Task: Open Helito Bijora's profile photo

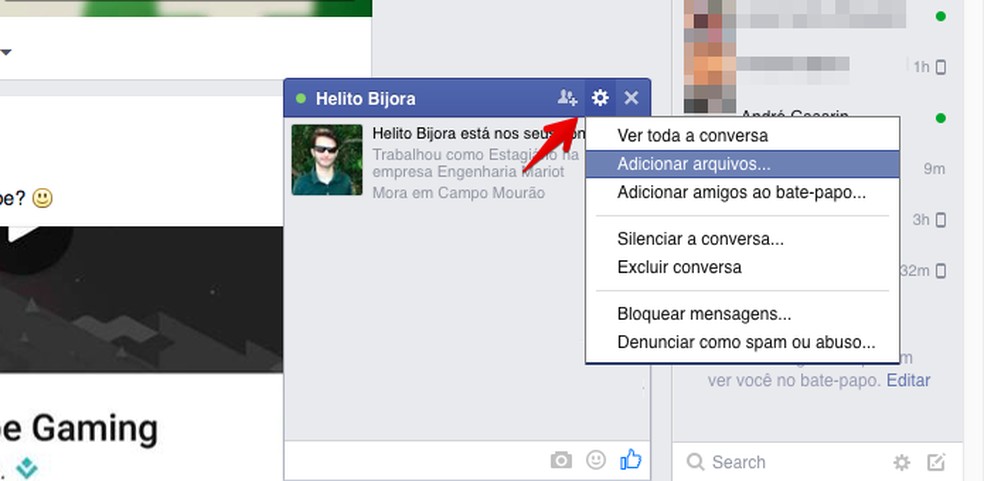Action: 327,159
